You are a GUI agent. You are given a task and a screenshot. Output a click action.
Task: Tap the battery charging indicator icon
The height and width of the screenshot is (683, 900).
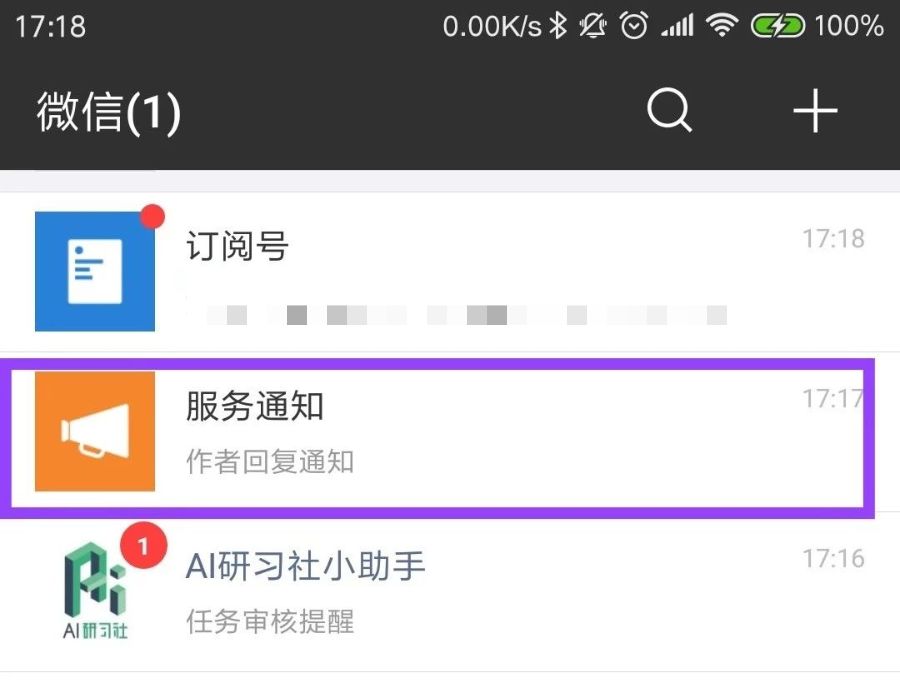coord(779,26)
